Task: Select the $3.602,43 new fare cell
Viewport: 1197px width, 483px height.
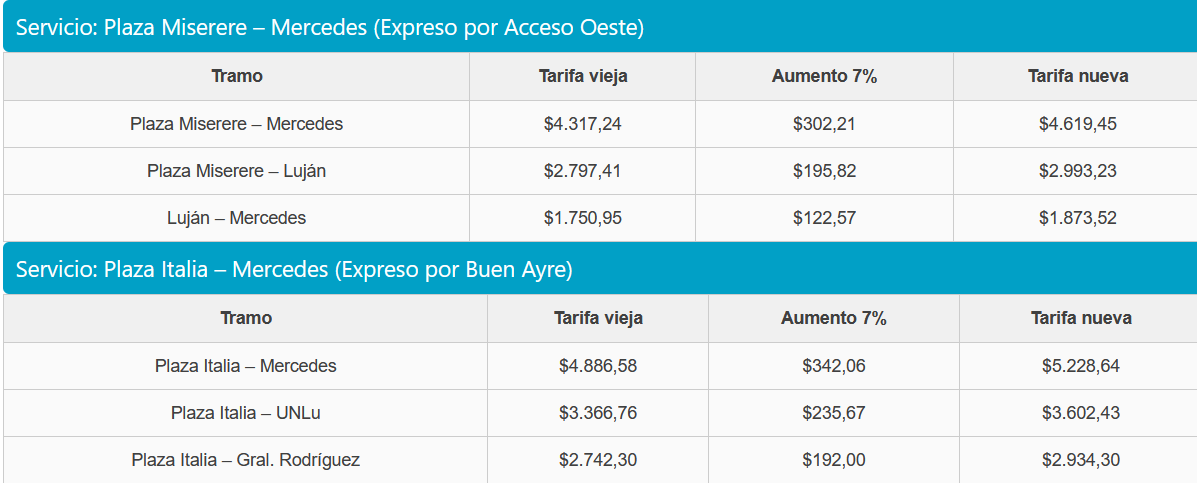Action: (x=1081, y=412)
